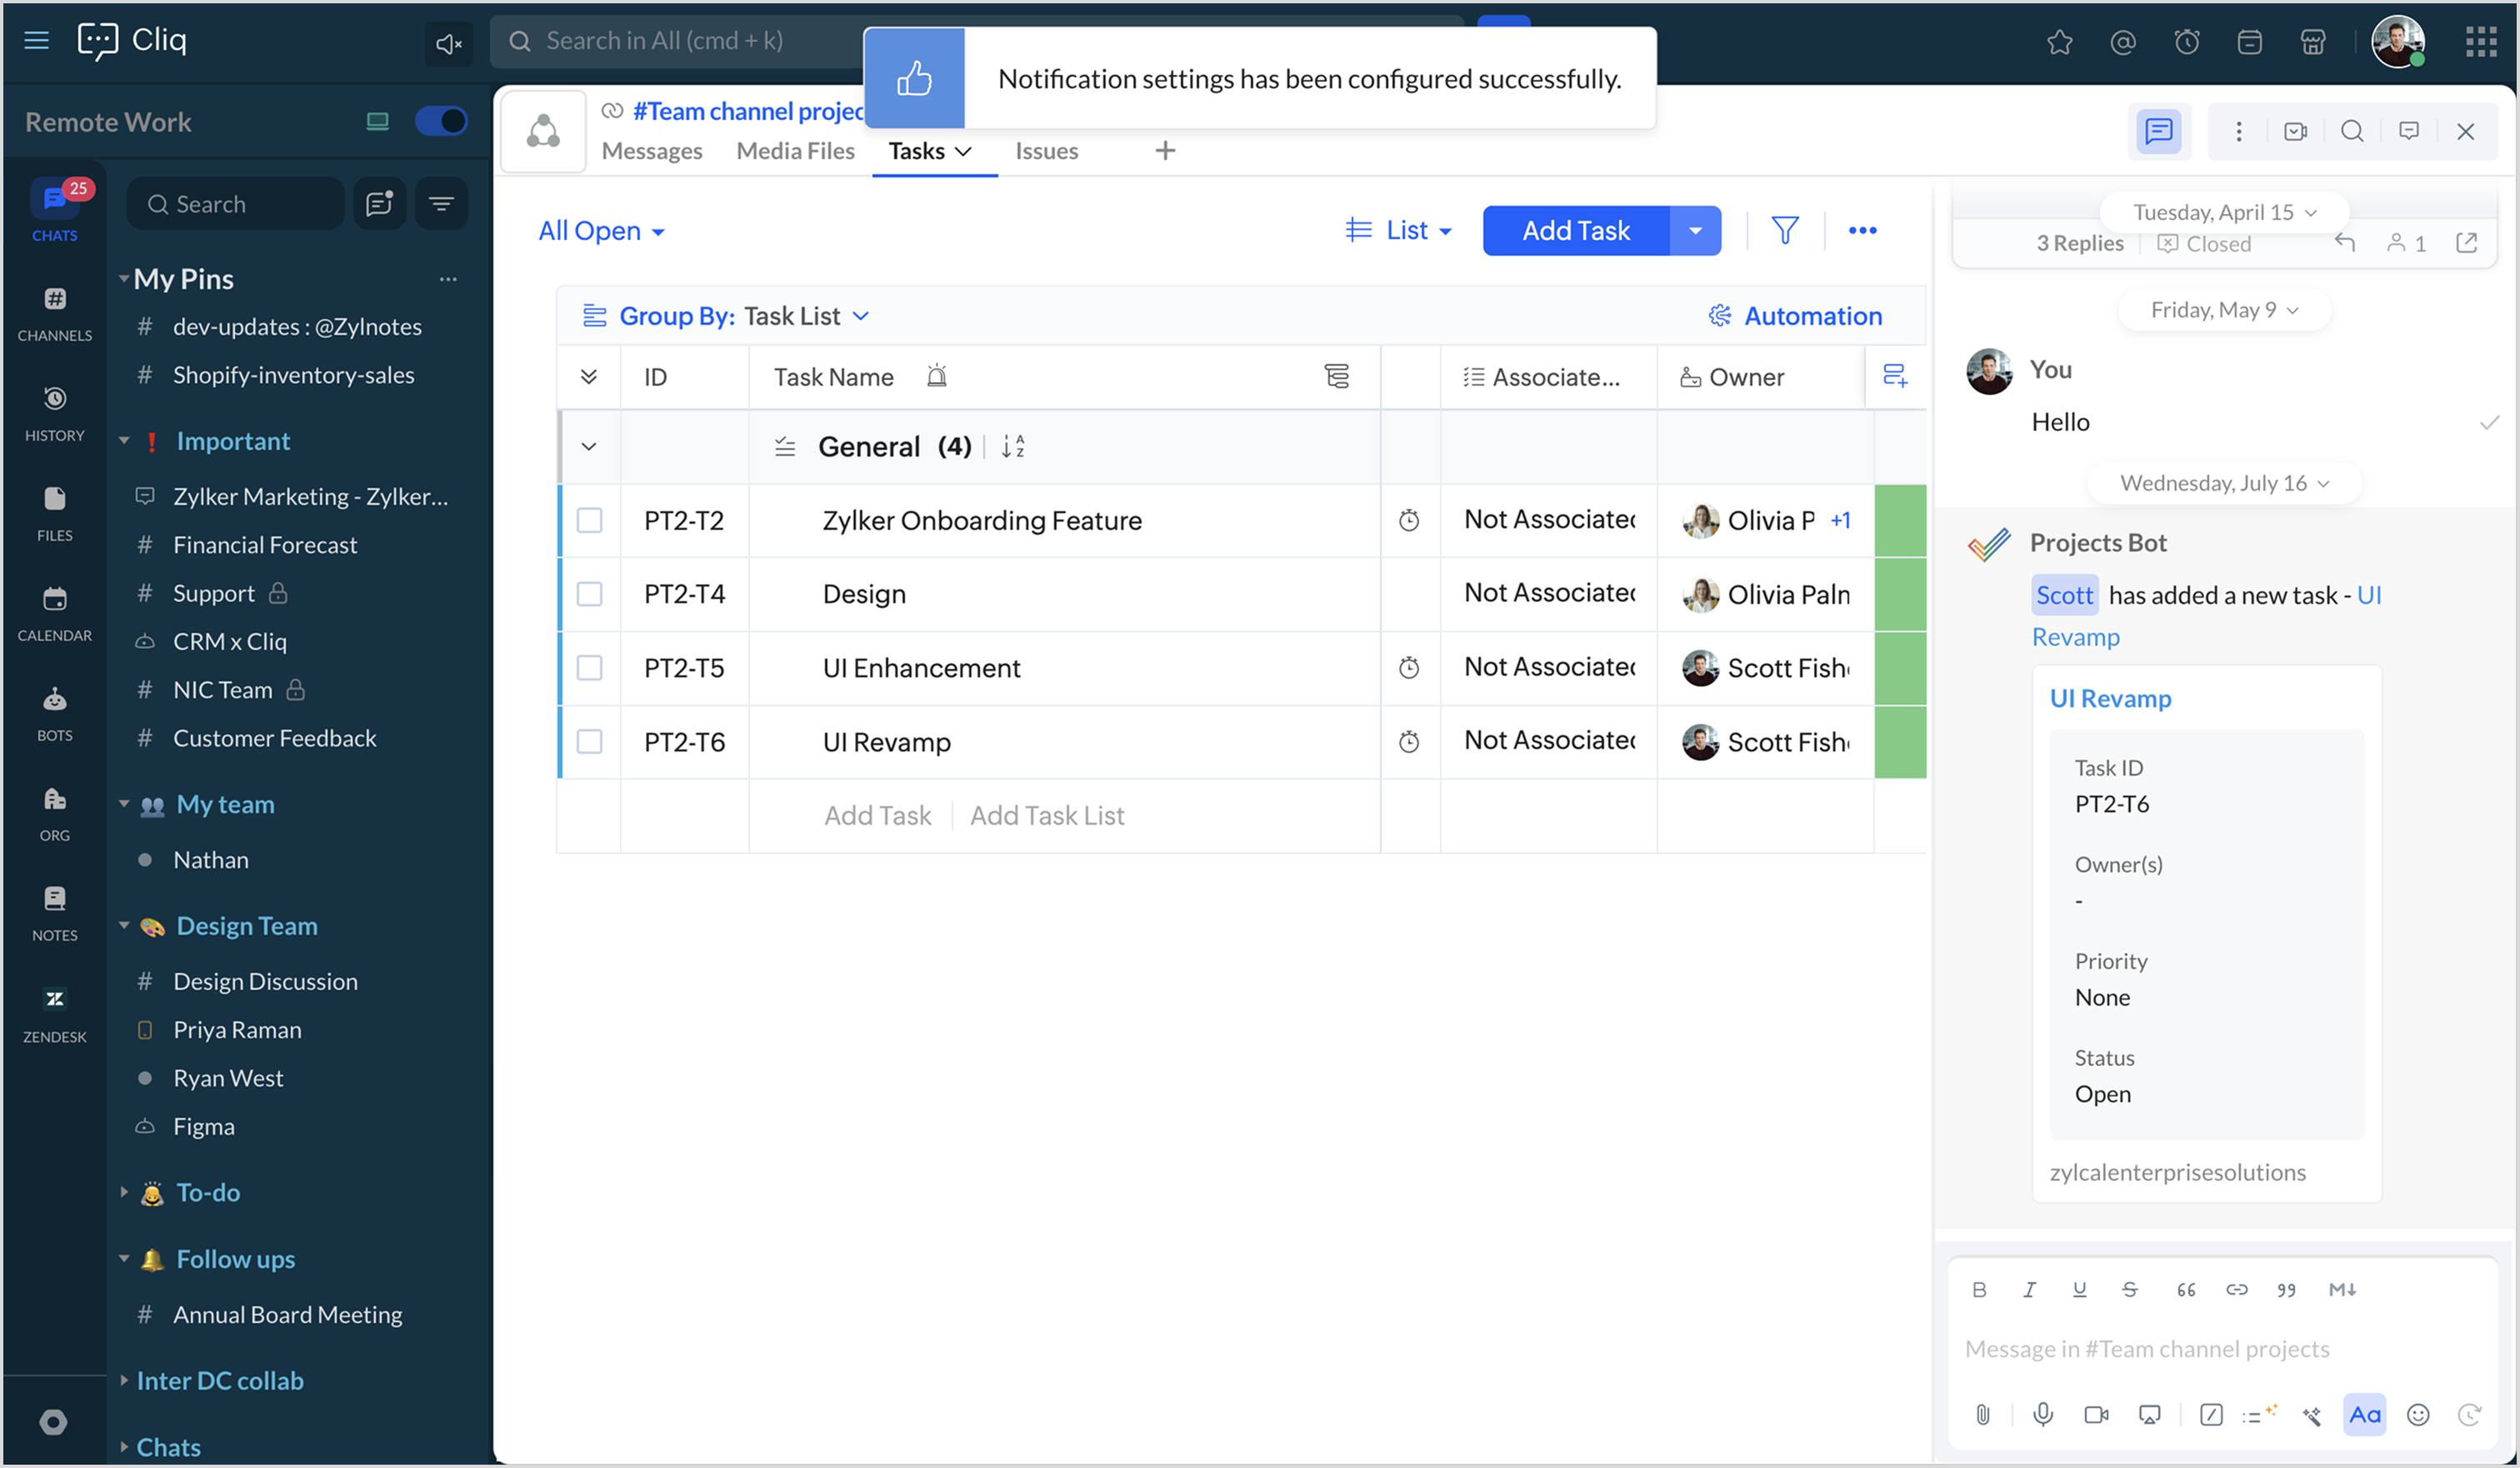Toggle the Remote Work switch
Screen dimensions: 2520x1468
(x=440, y=122)
